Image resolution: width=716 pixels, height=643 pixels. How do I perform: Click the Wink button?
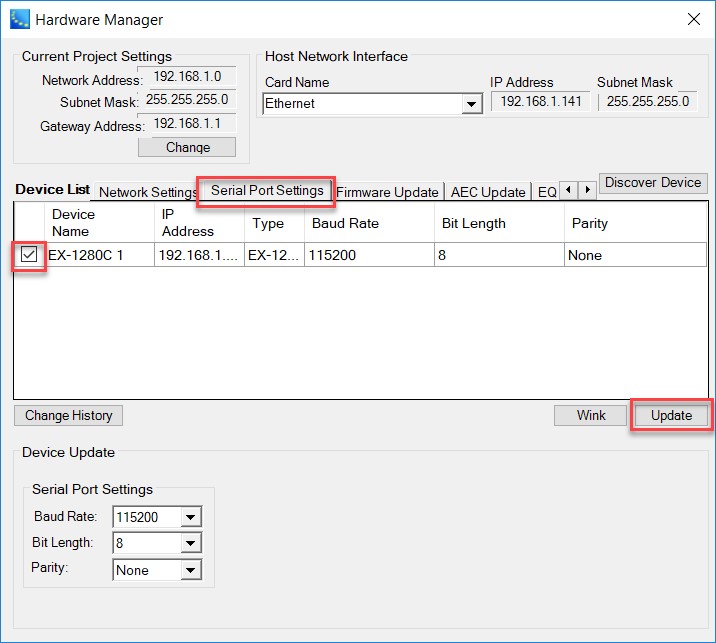590,416
